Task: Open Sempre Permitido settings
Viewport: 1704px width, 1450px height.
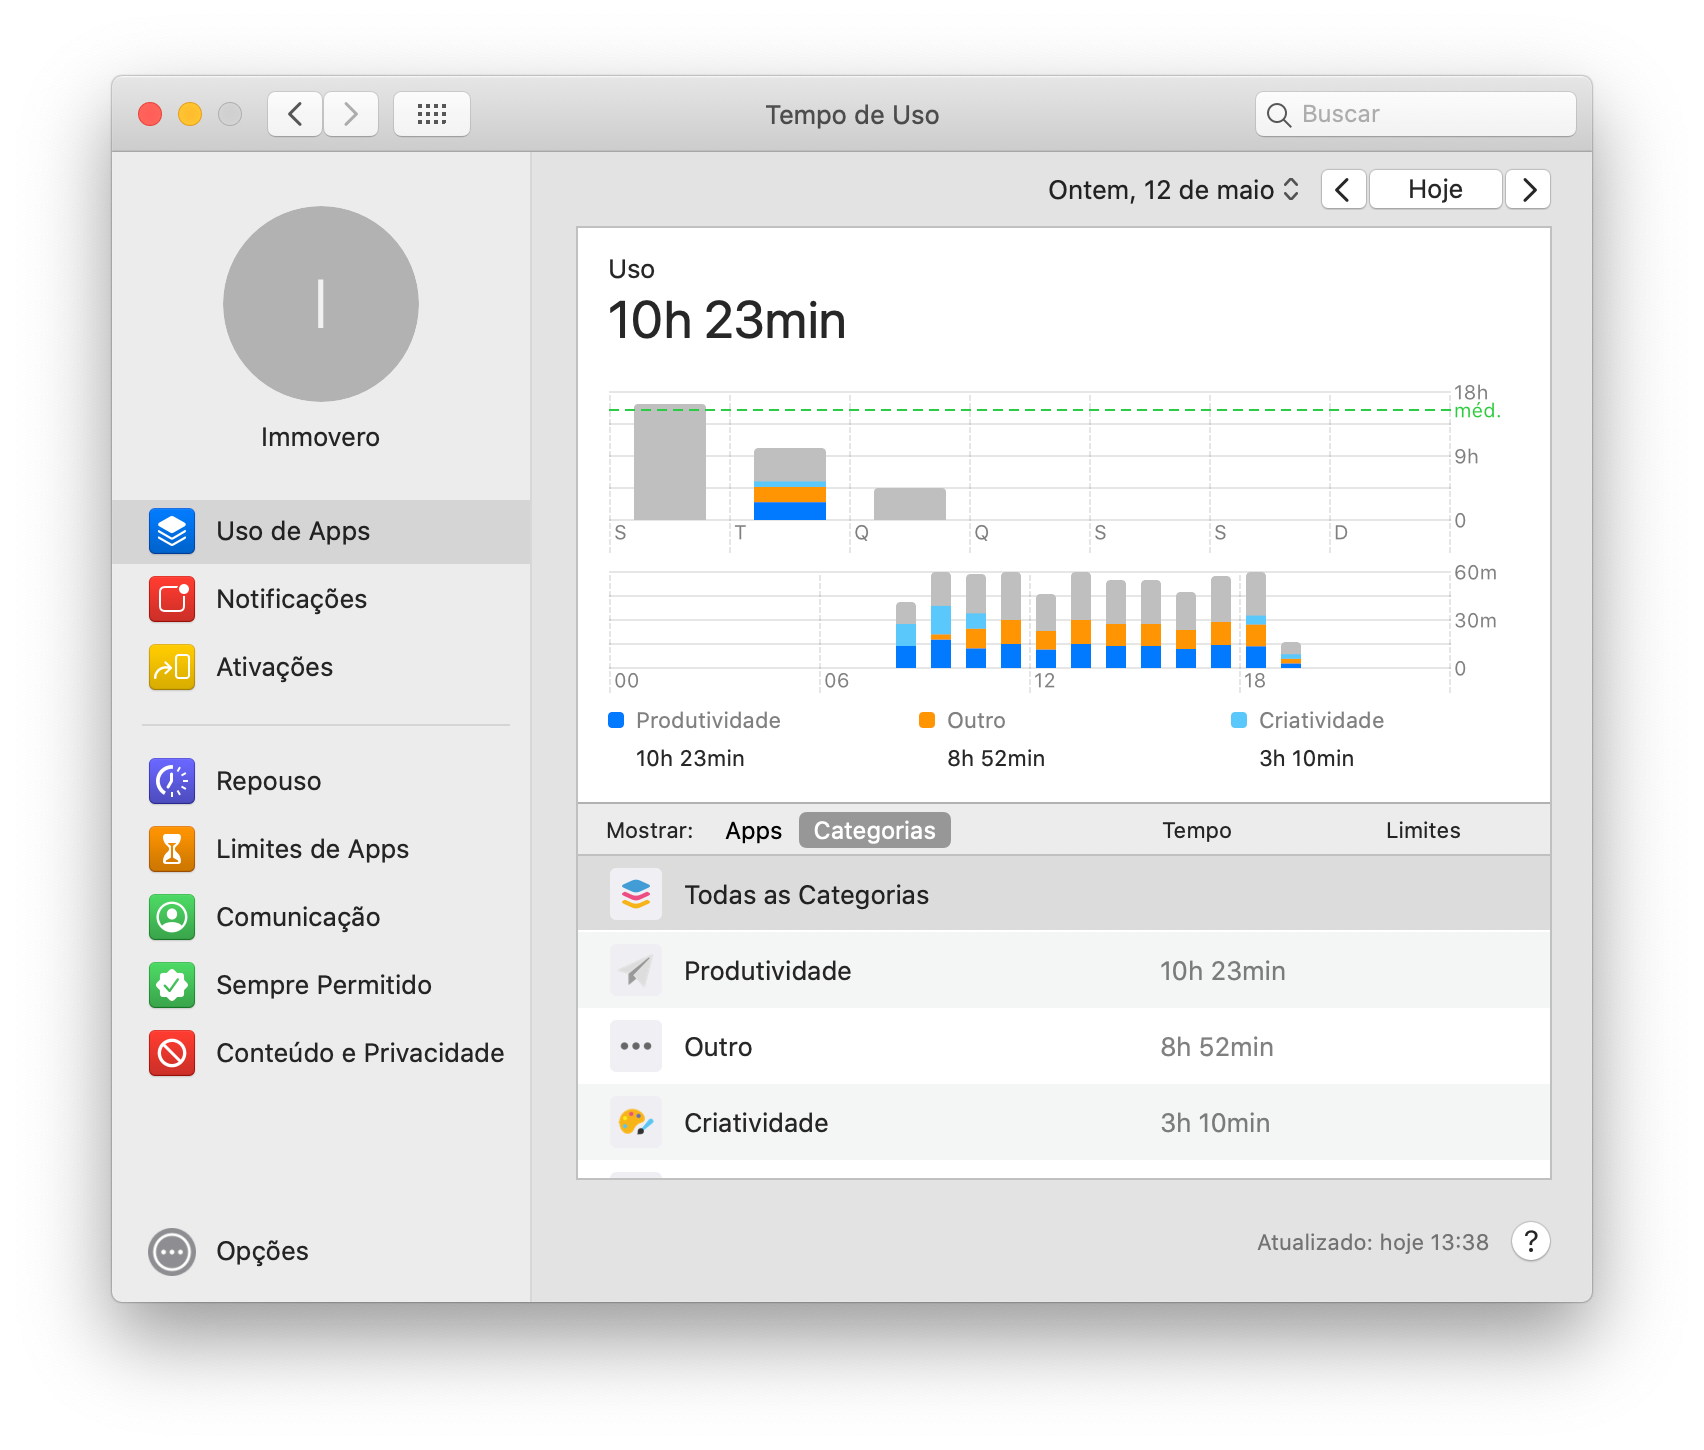Action: point(321,985)
